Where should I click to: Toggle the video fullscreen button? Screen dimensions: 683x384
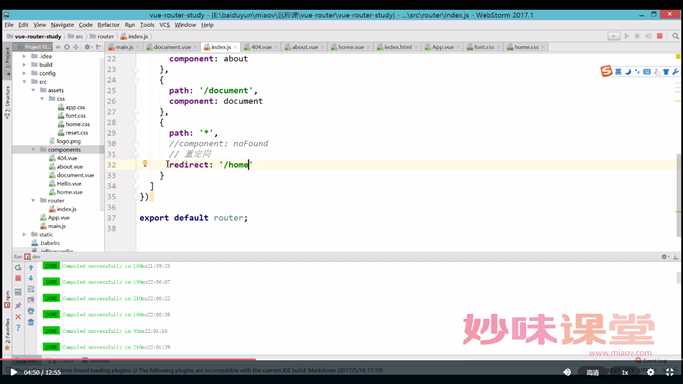coord(669,372)
